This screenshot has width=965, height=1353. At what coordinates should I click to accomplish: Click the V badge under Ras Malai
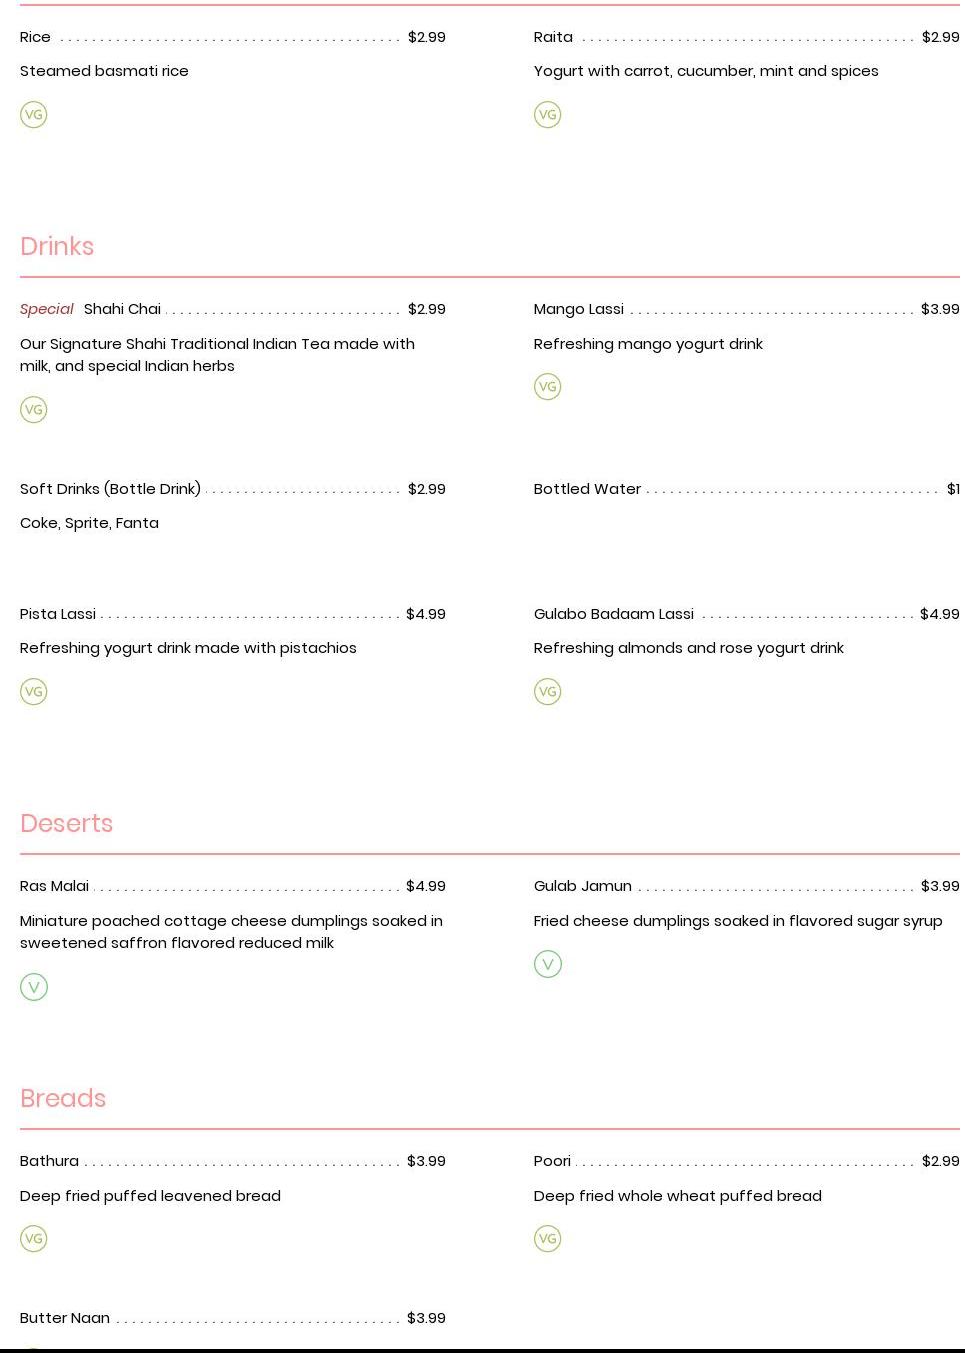[x=34, y=987]
